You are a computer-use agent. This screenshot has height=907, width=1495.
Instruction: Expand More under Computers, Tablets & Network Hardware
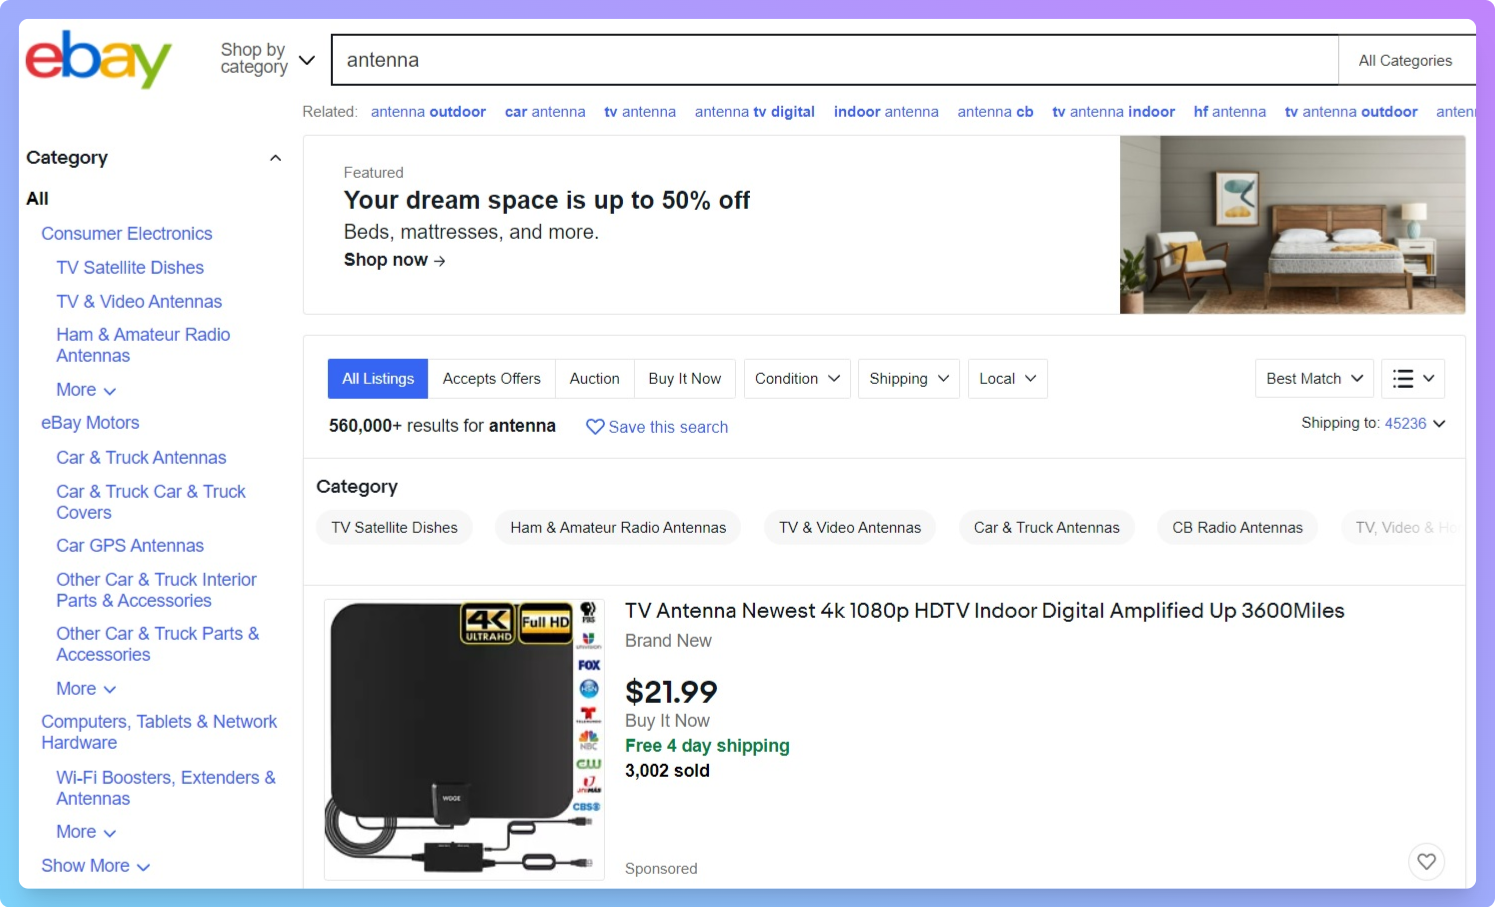86,832
